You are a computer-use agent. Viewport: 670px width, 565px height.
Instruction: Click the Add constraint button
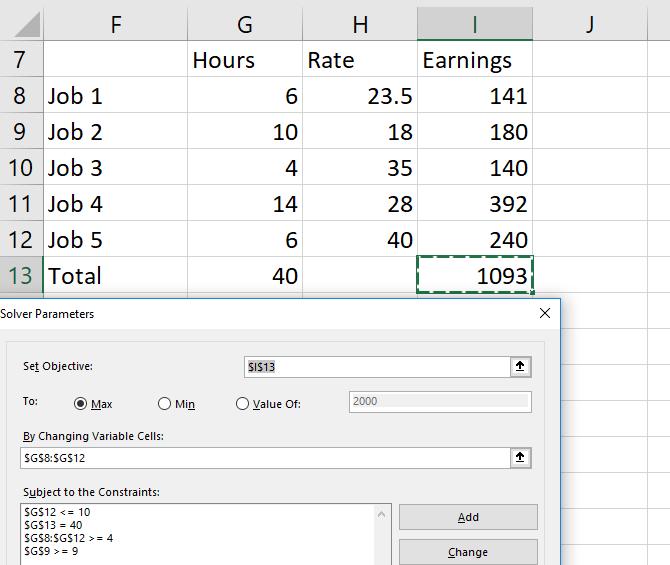pyautogui.click(x=468, y=517)
